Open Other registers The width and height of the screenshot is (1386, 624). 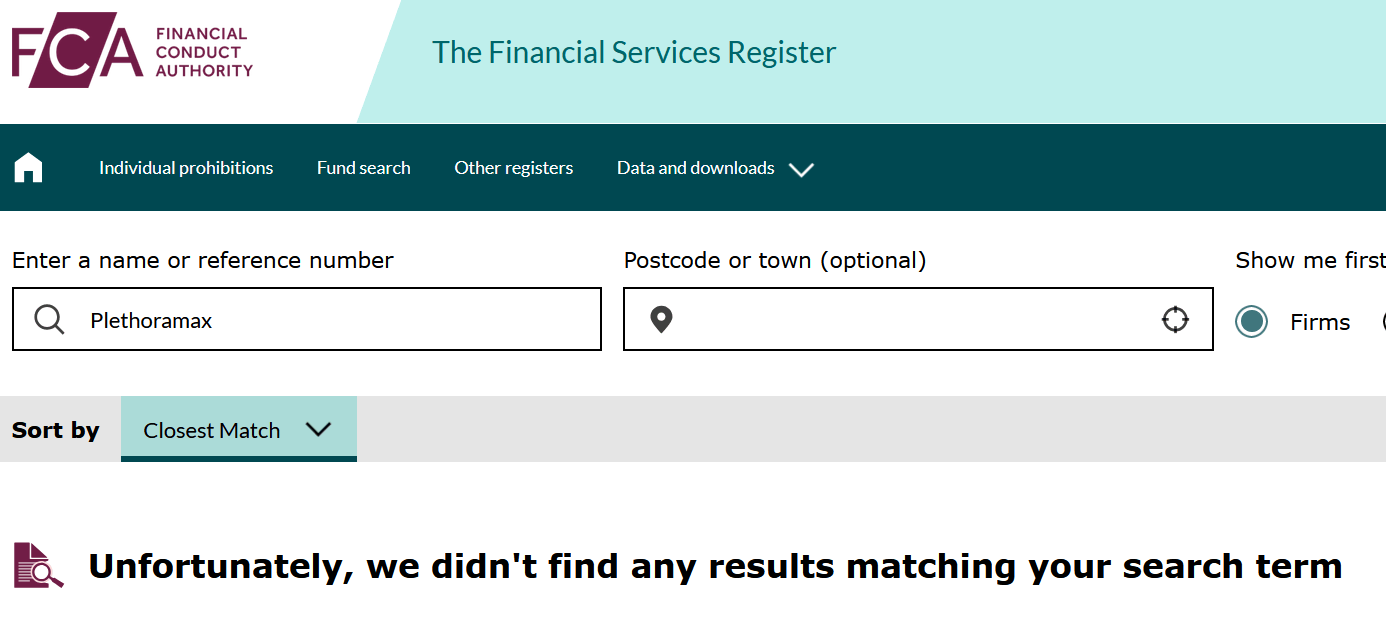point(514,168)
